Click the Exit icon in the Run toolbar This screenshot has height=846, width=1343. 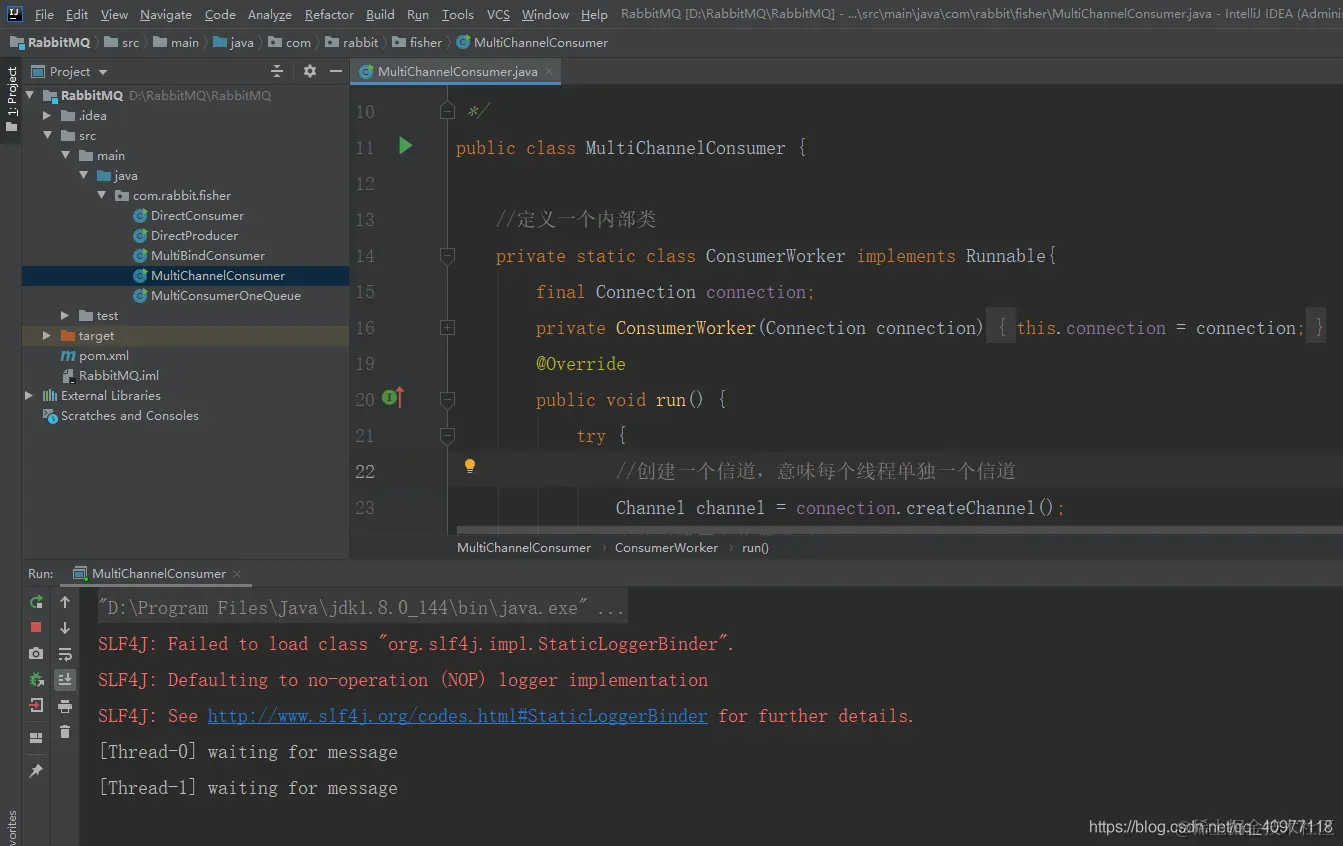[36, 705]
